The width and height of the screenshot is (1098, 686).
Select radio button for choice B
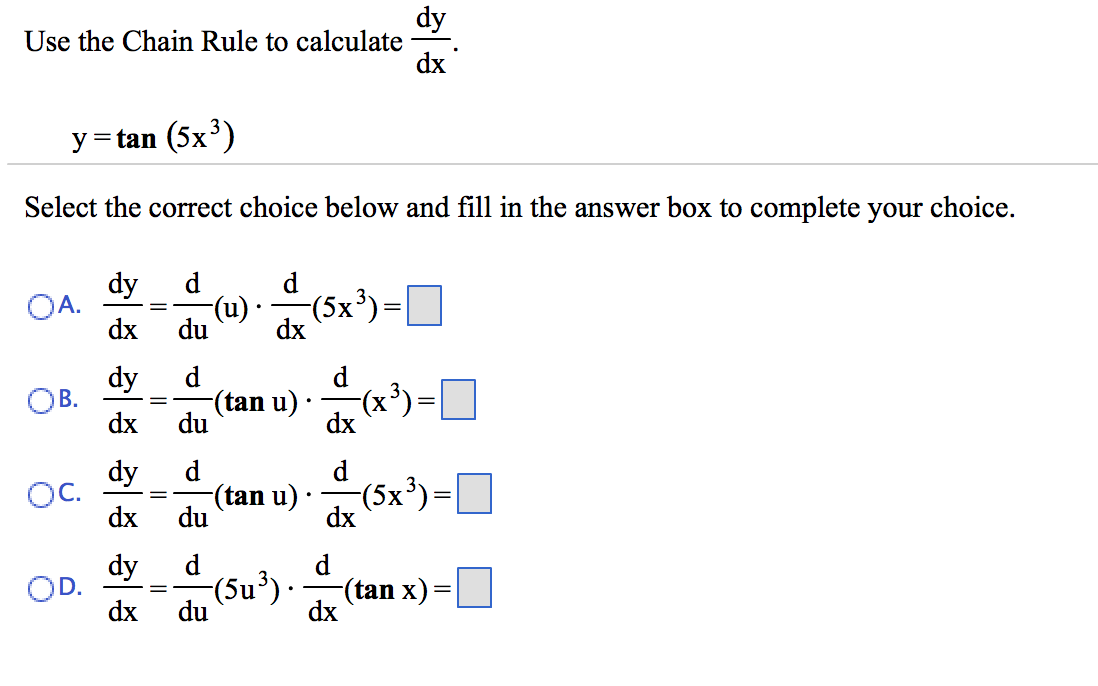41,400
